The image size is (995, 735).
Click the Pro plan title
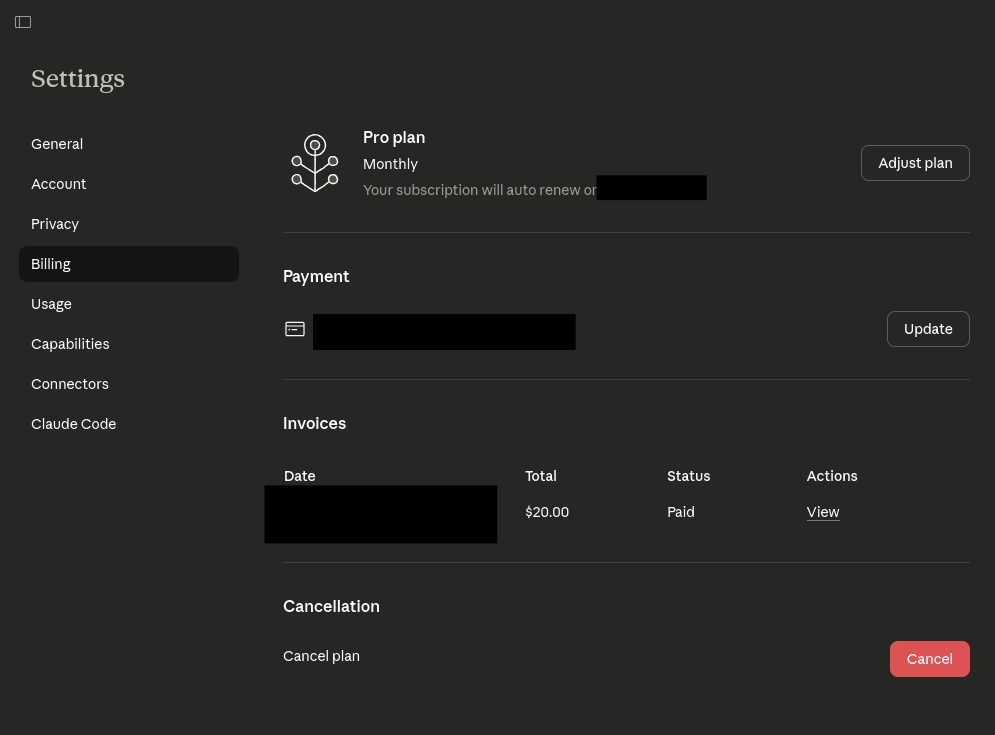394,137
